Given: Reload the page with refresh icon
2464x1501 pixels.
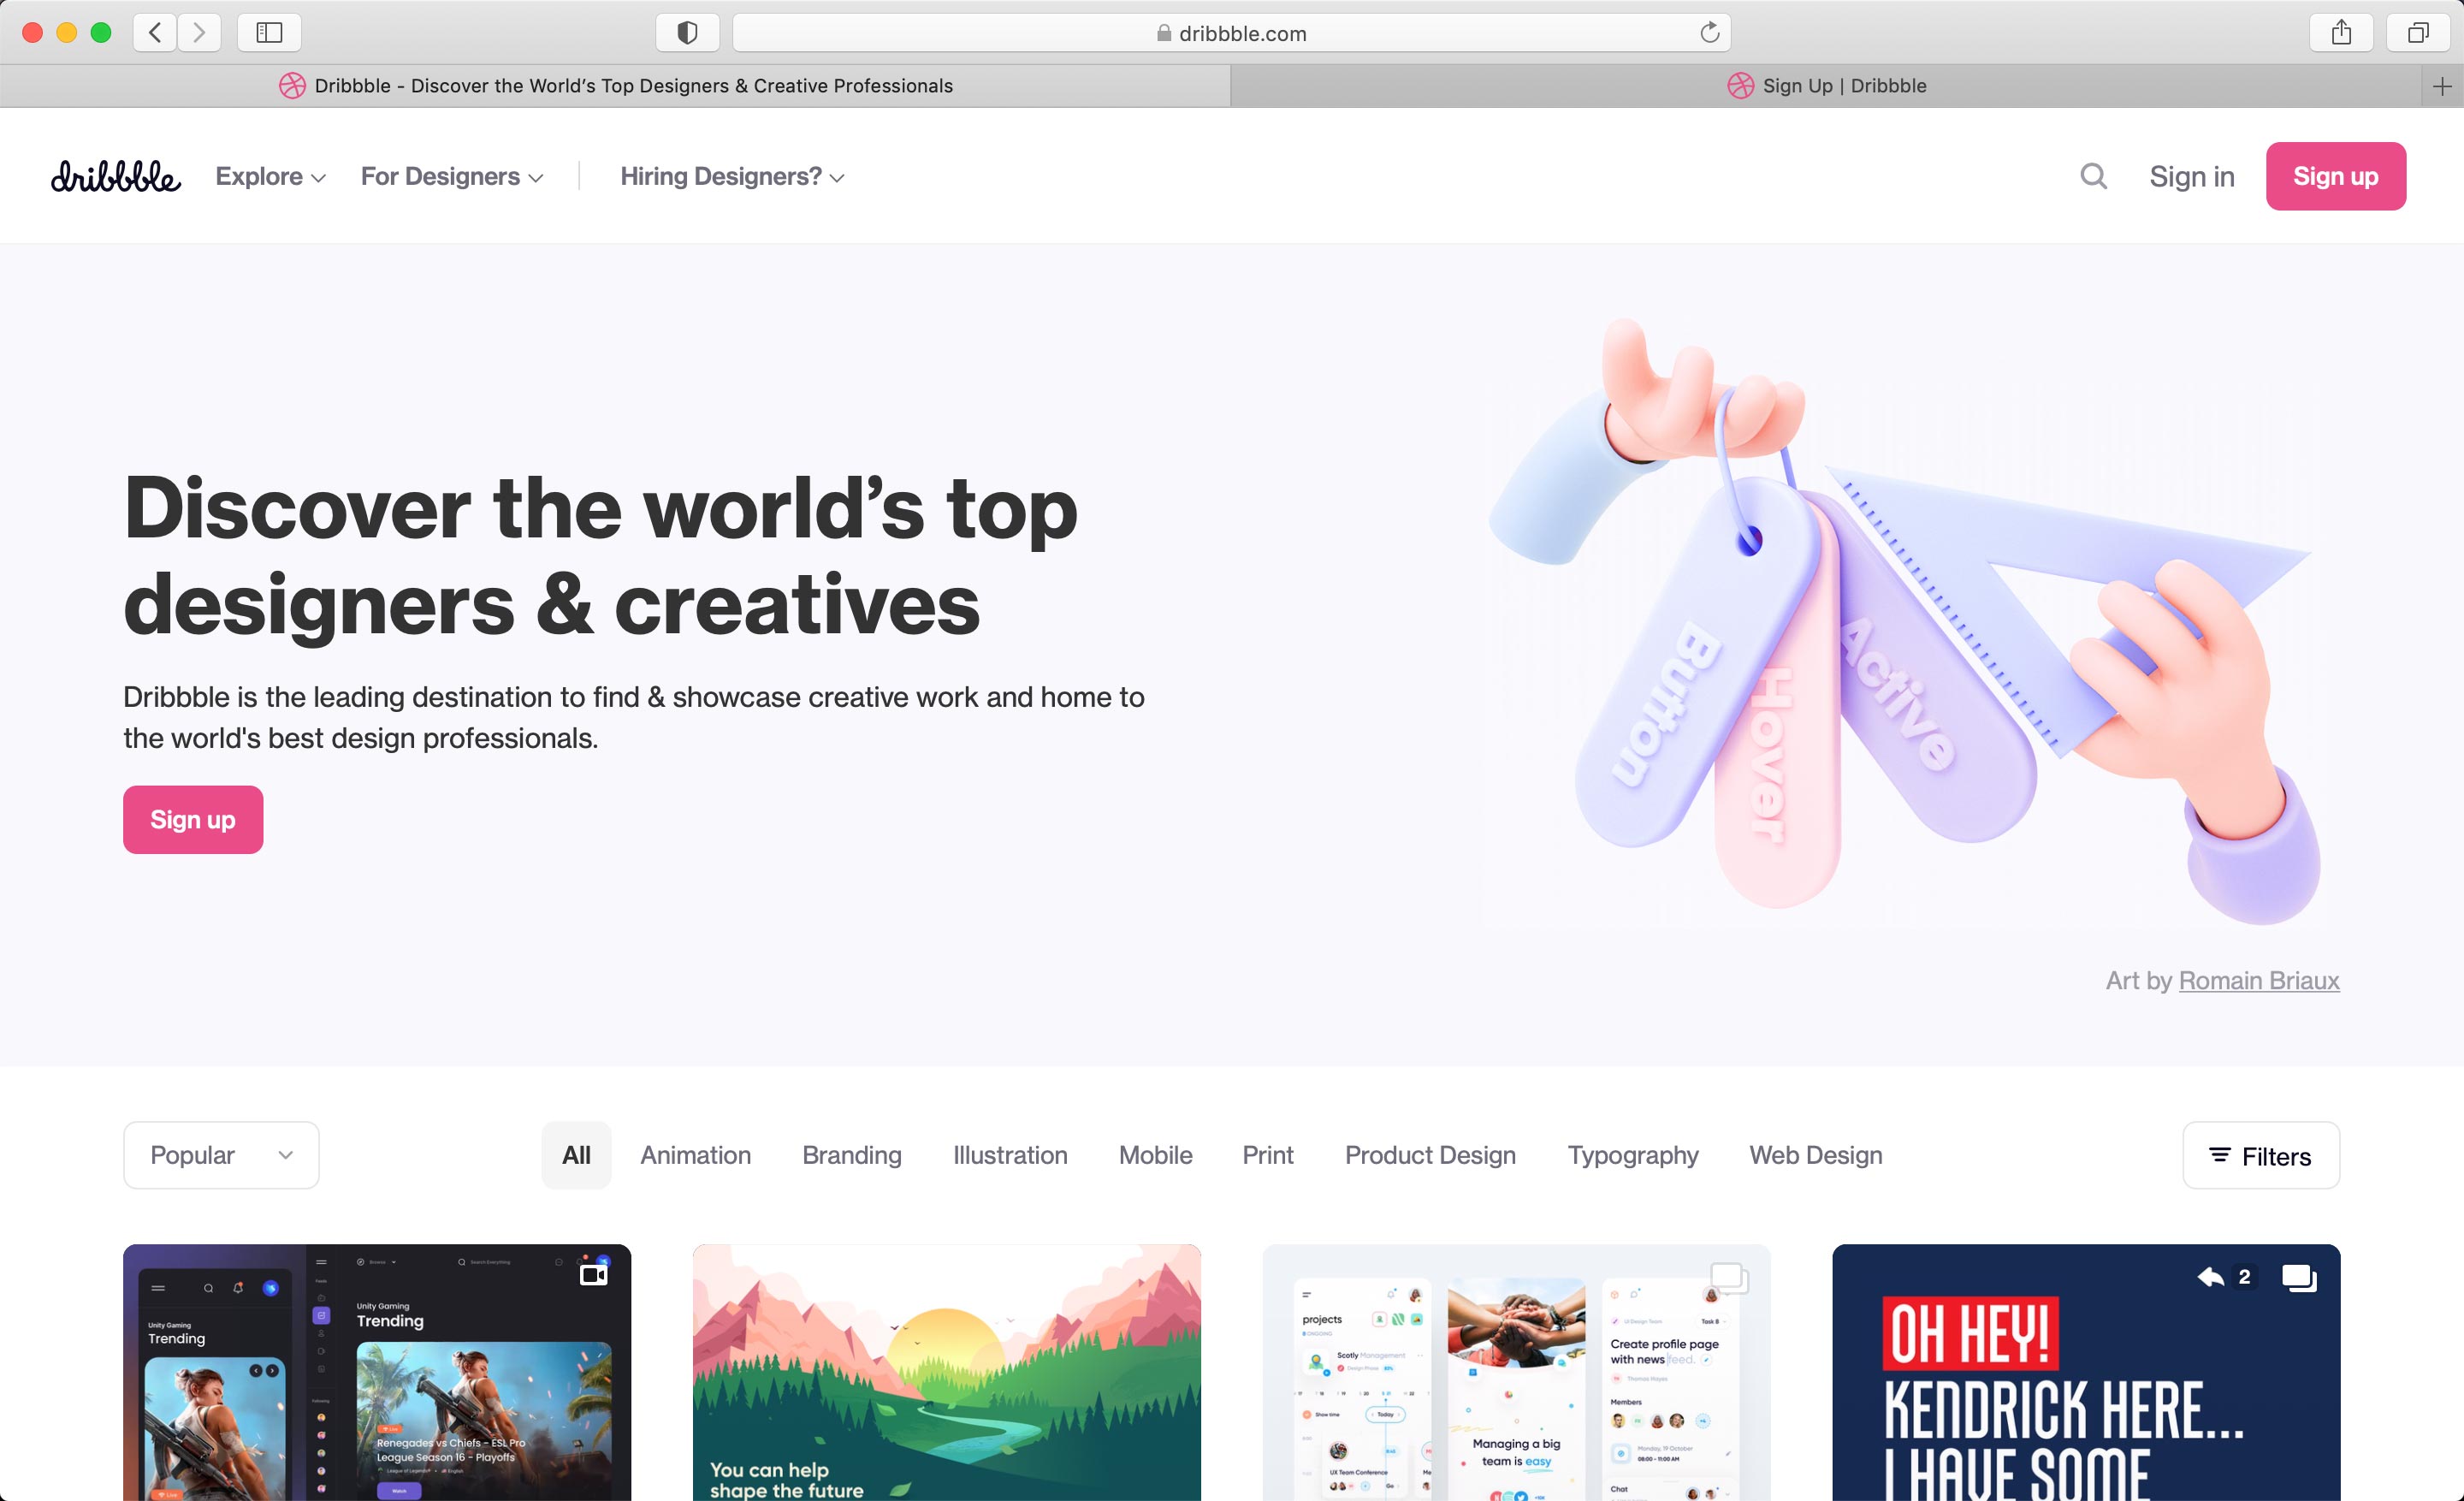Looking at the screenshot, I should (x=1709, y=33).
